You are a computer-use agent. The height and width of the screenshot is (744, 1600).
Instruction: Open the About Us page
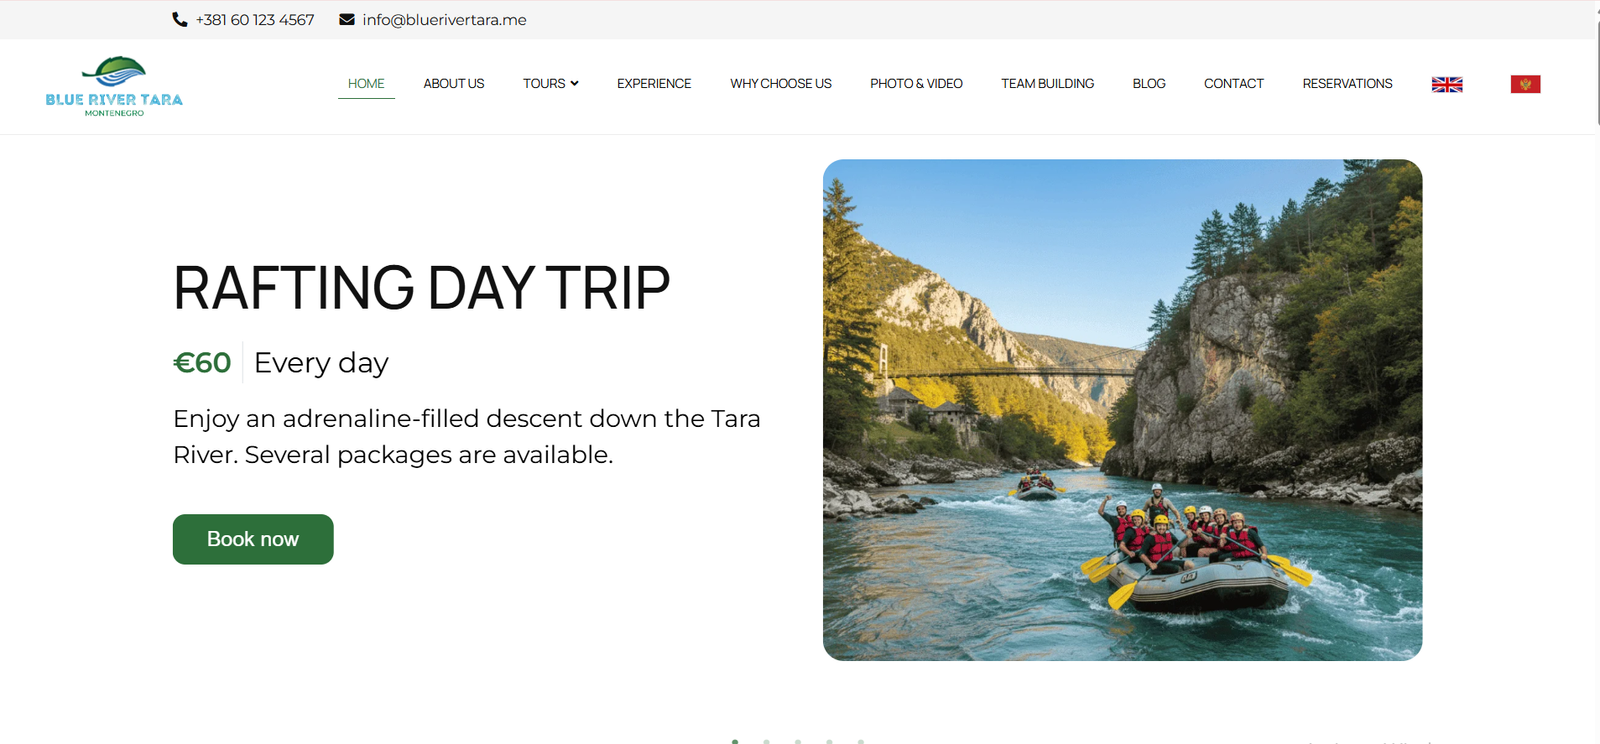click(x=453, y=84)
